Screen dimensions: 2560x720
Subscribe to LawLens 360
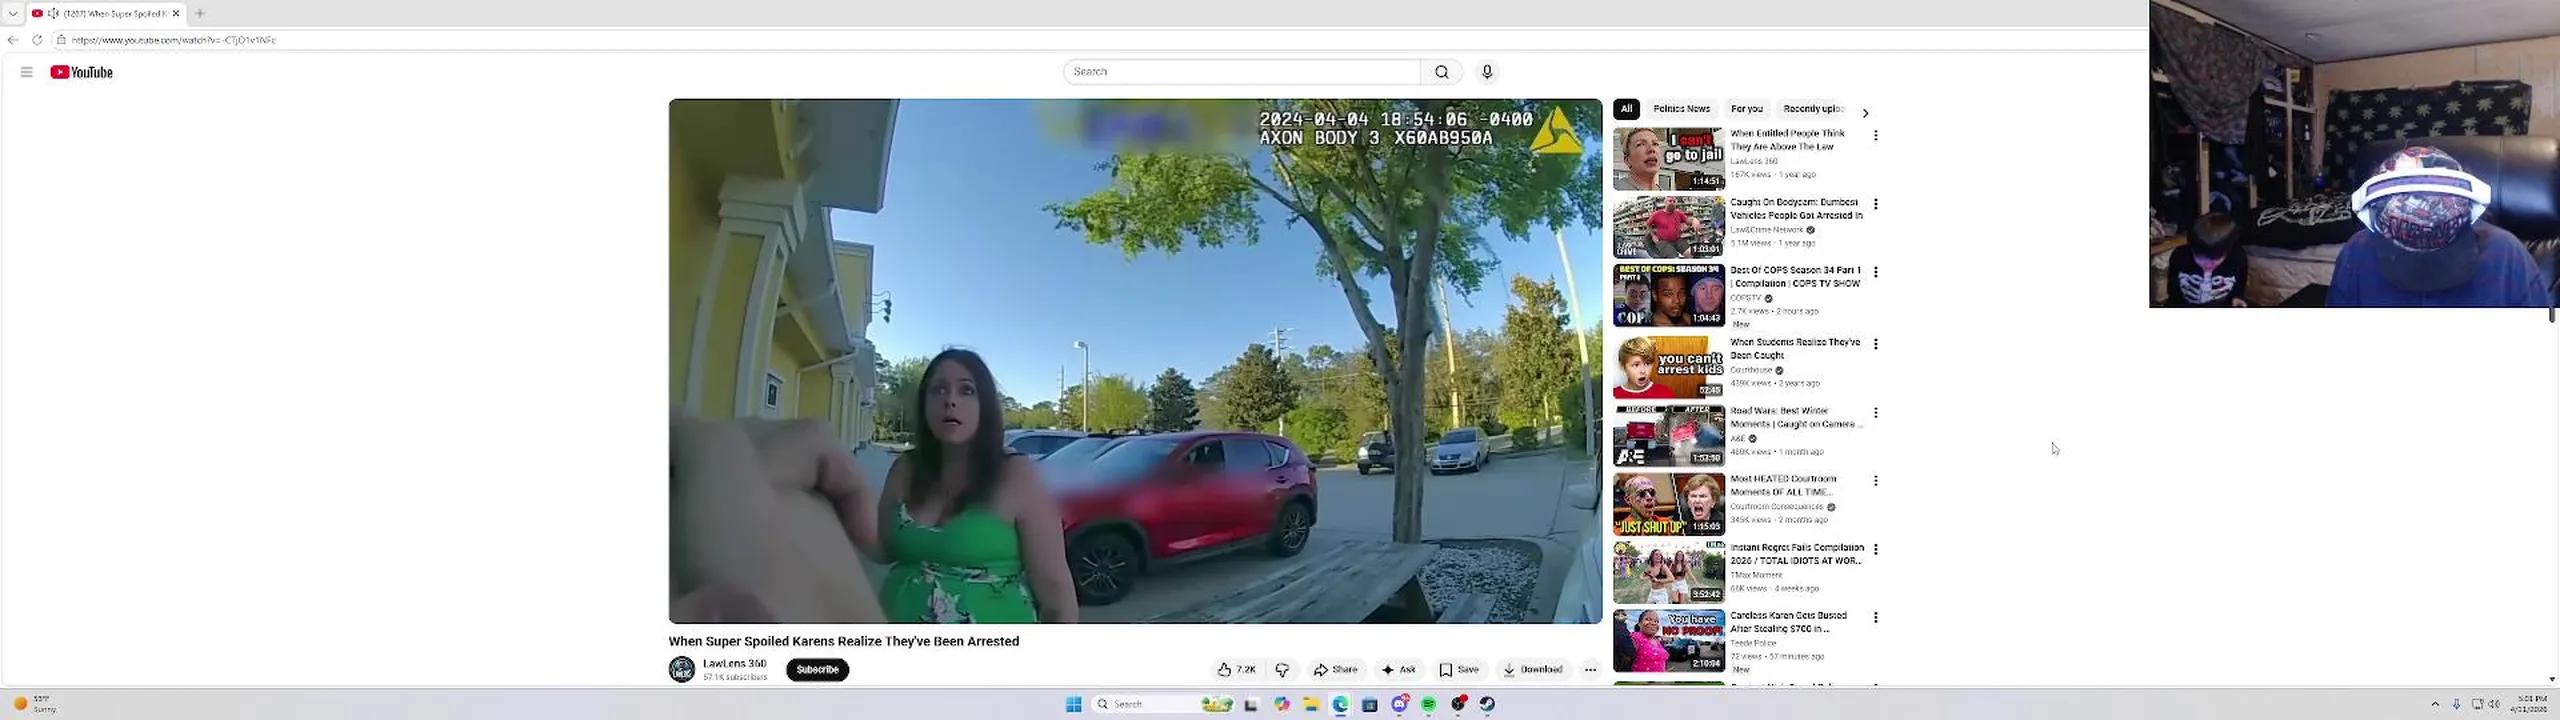817,670
